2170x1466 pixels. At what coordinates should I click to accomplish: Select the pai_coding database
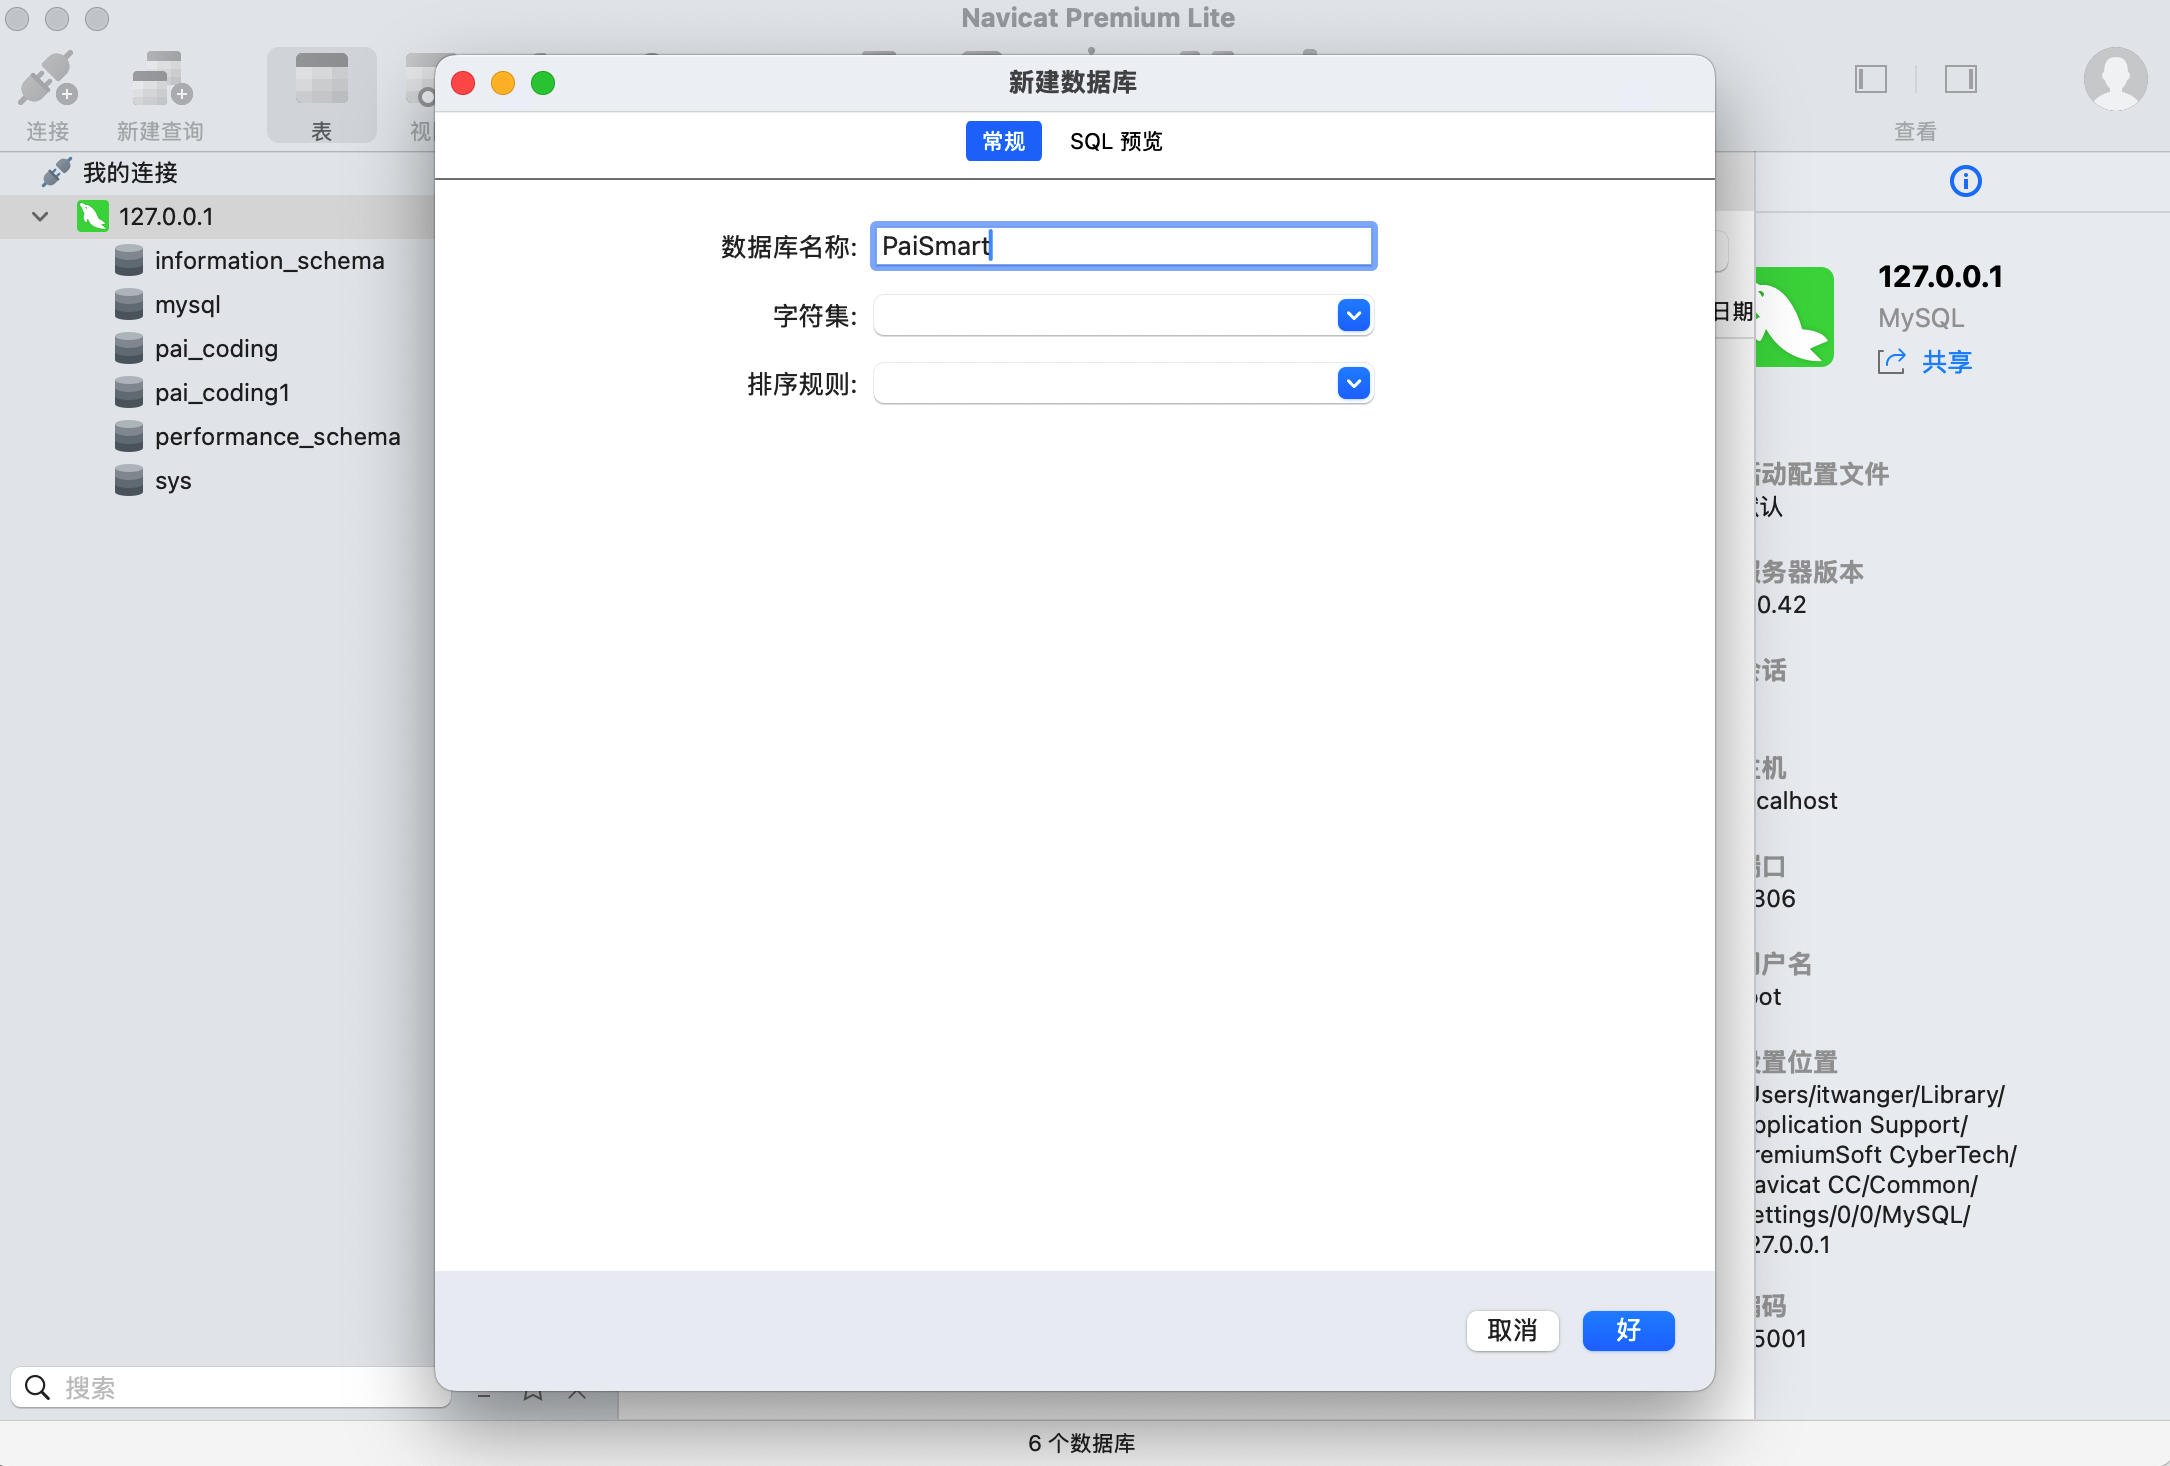[x=216, y=348]
